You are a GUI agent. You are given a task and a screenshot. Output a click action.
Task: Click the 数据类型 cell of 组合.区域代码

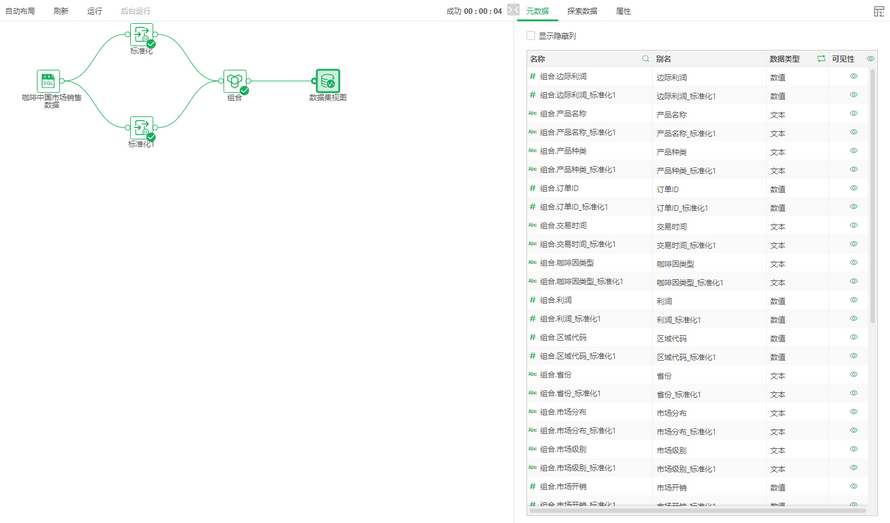coord(797,338)
